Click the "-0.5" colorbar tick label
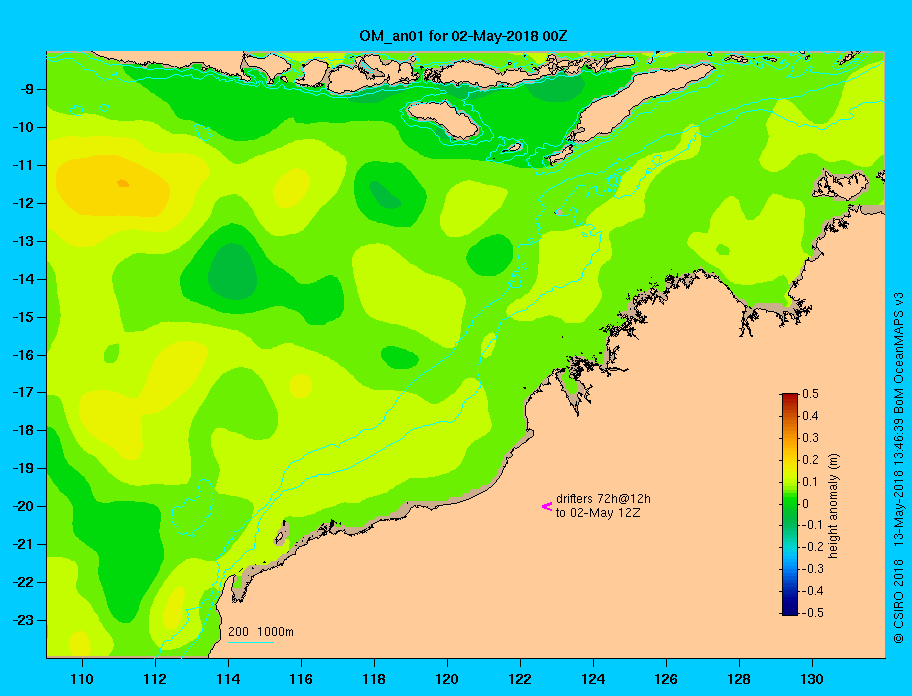This screenshot has height=696, width=912. (x=813, y=613)
